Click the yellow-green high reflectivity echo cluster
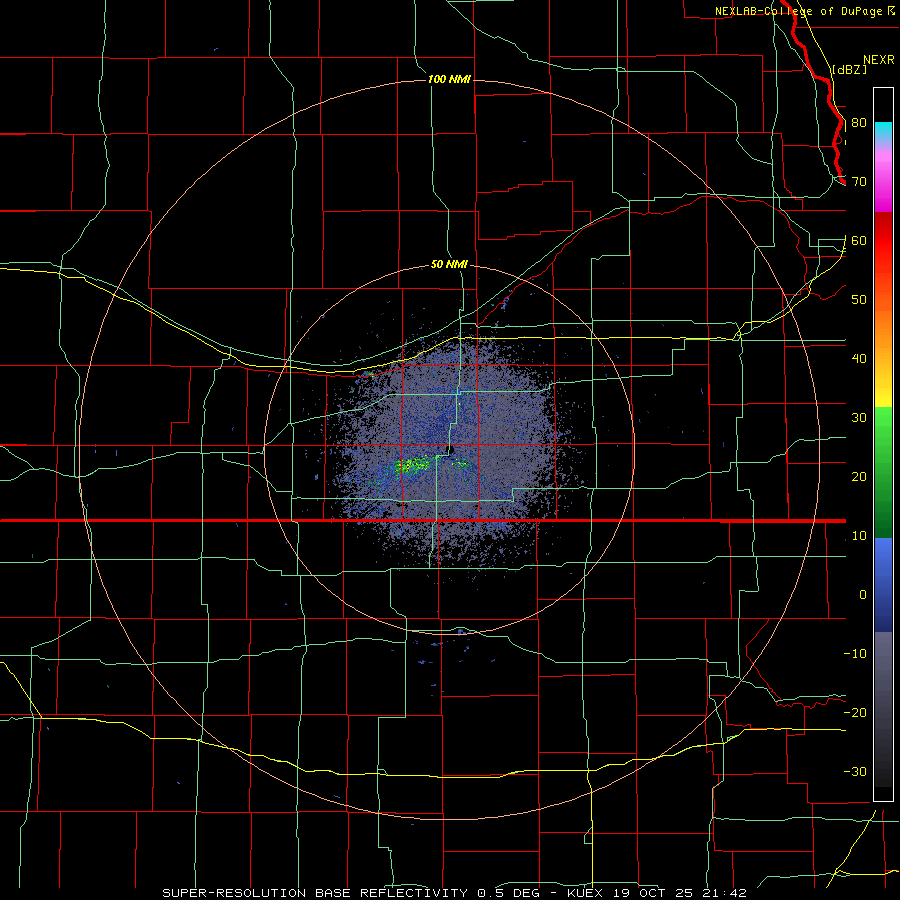The image size is (900, 900). pyautogui.click(x=412, y=465)
